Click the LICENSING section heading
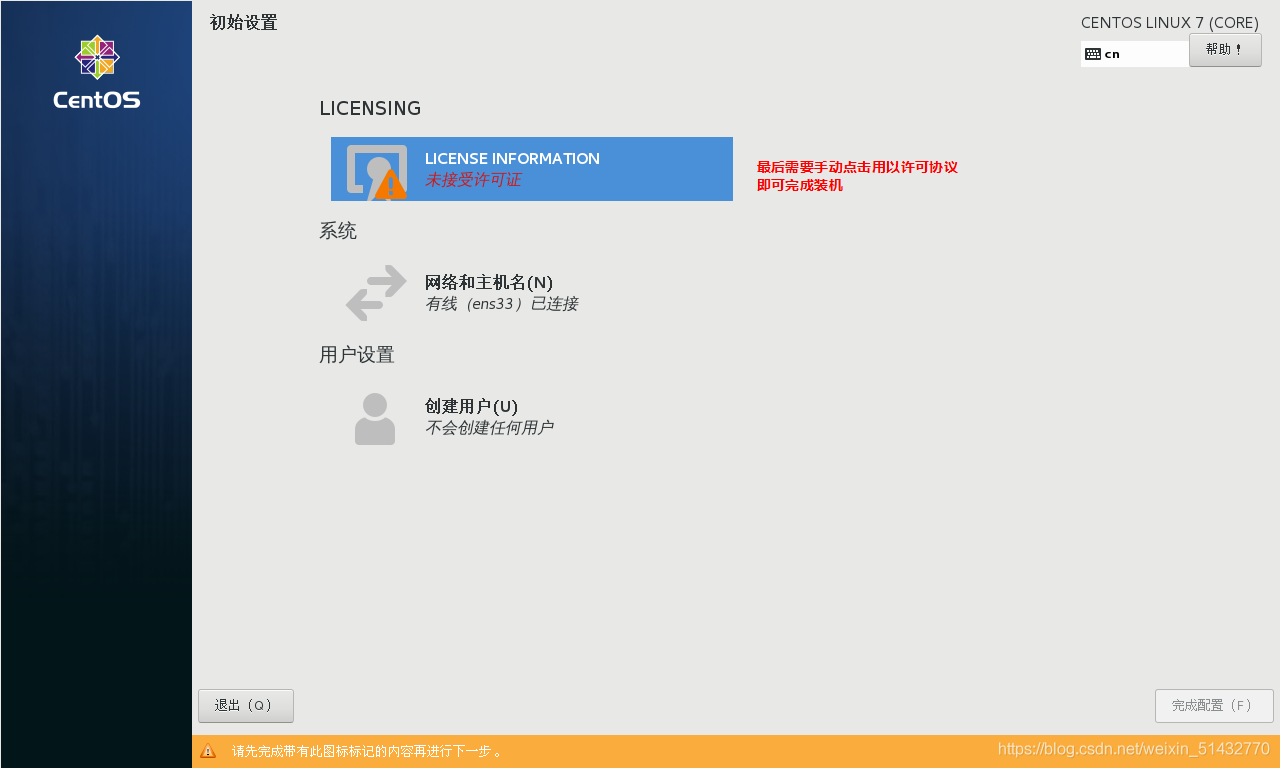This screenshot has width=1280, height=768. point(370,108)
